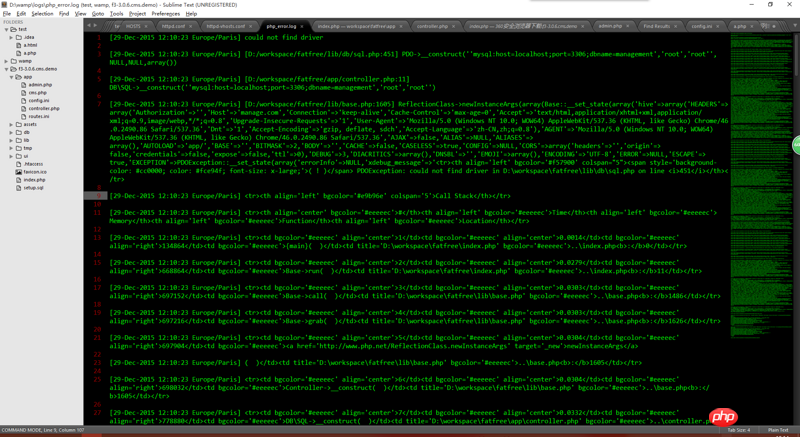Click Plain Text syntax selector in status bar
Screen dimensions: 800x437
tap(778, 430)
